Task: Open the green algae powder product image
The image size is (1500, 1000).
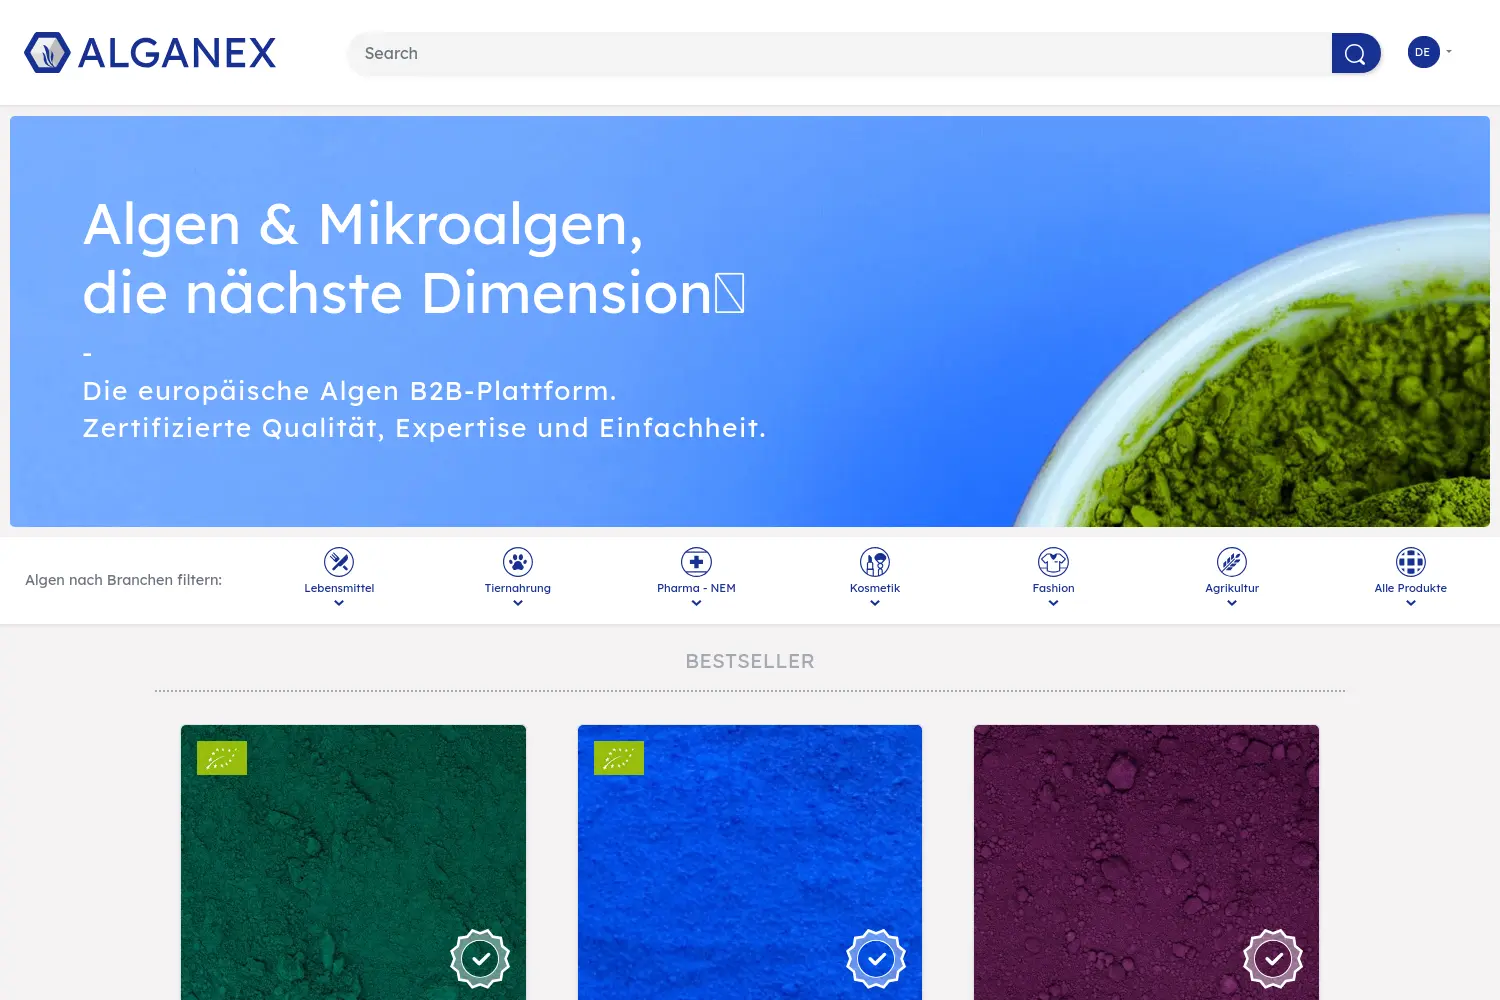Action: 353,862
